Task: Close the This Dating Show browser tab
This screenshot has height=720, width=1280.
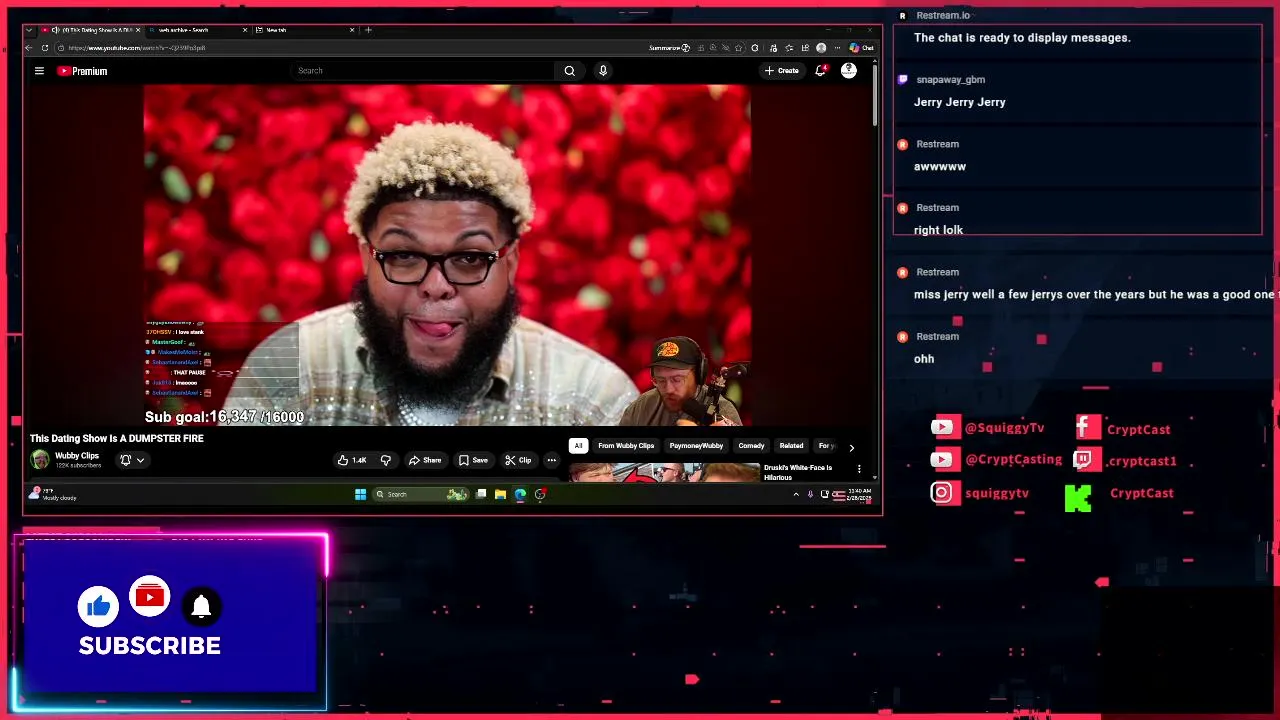Action: coord(137,30)
